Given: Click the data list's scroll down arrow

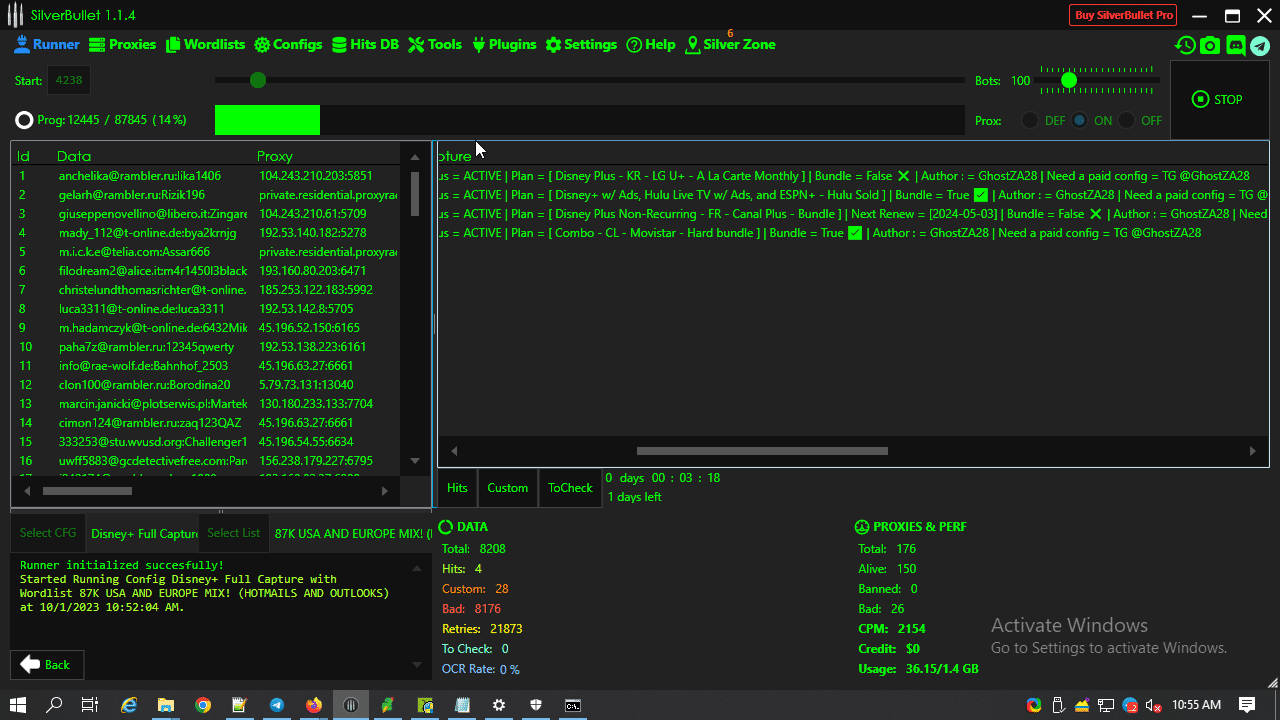Looking at the screenshot, I should click(415, 461).
